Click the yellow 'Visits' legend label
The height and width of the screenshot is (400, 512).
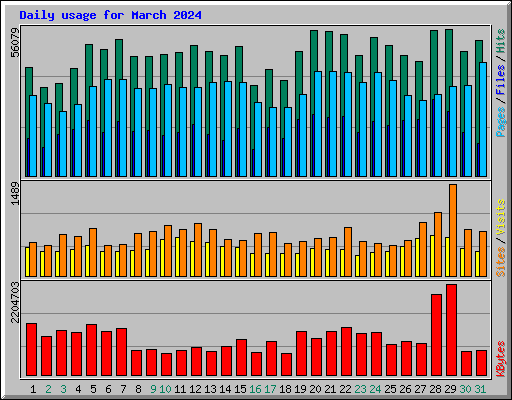click(501, 217)
